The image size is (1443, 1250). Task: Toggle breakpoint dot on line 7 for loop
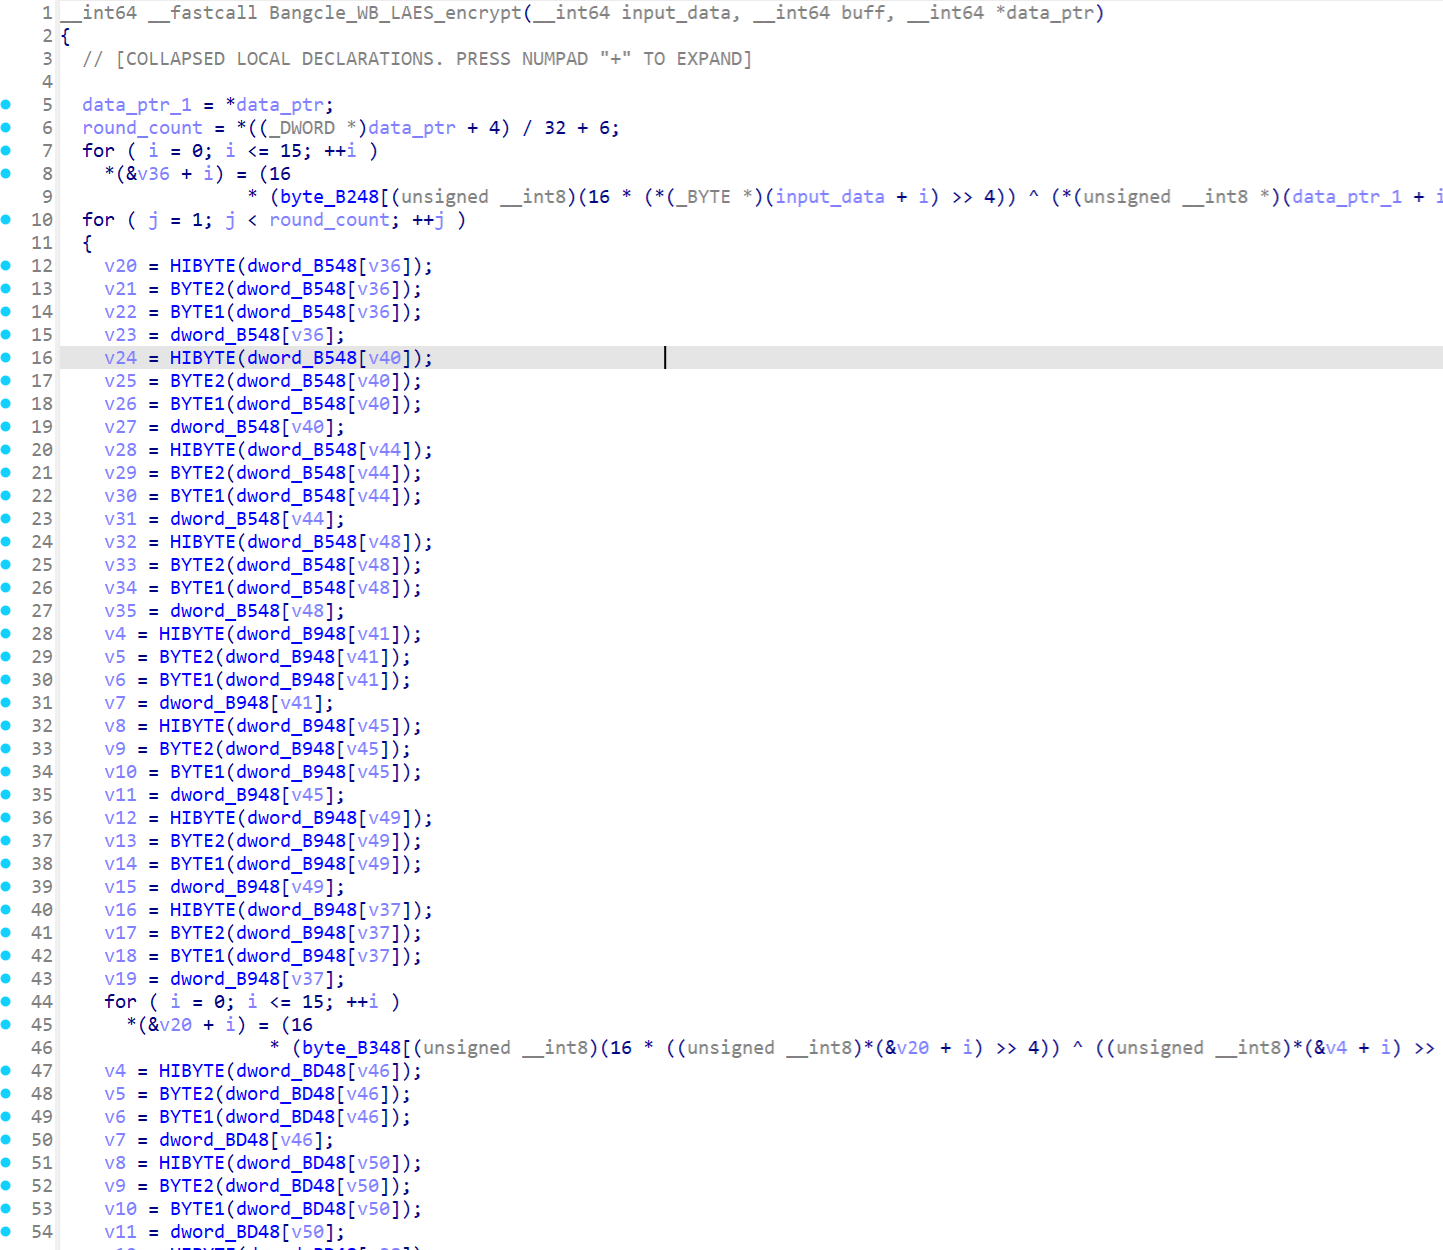click(6, 151)
